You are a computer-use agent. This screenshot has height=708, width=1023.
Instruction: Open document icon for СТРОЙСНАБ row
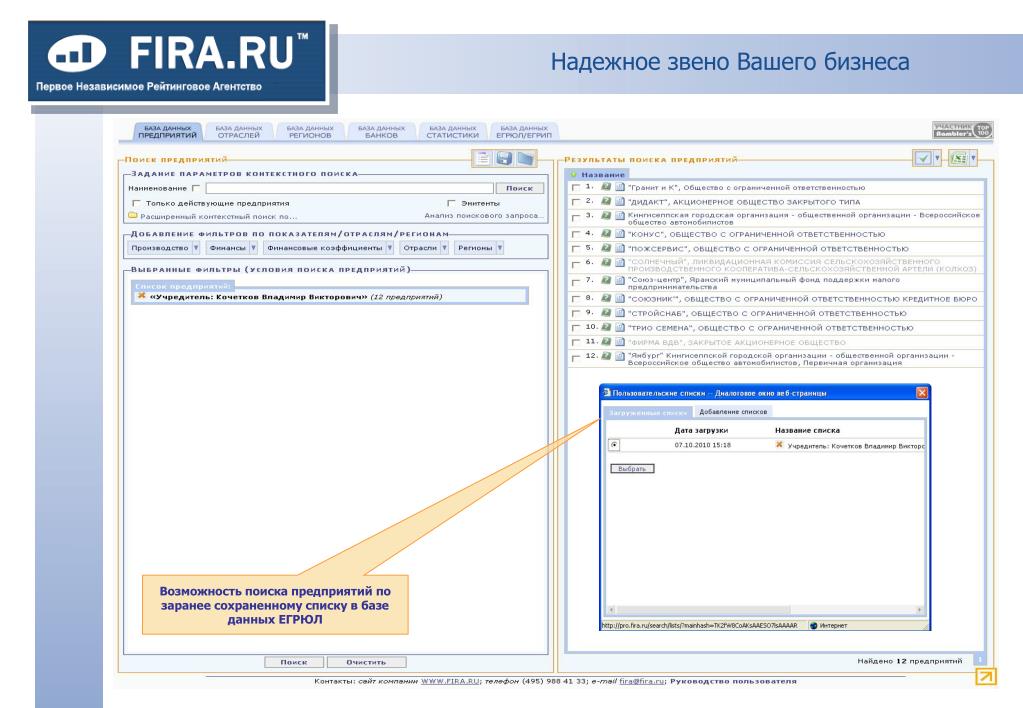[x=620, y=313]
